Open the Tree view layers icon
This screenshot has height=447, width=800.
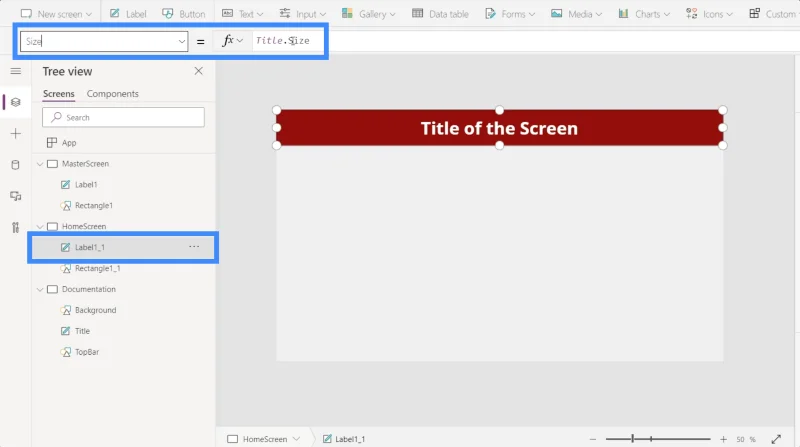tap(15, 102)
